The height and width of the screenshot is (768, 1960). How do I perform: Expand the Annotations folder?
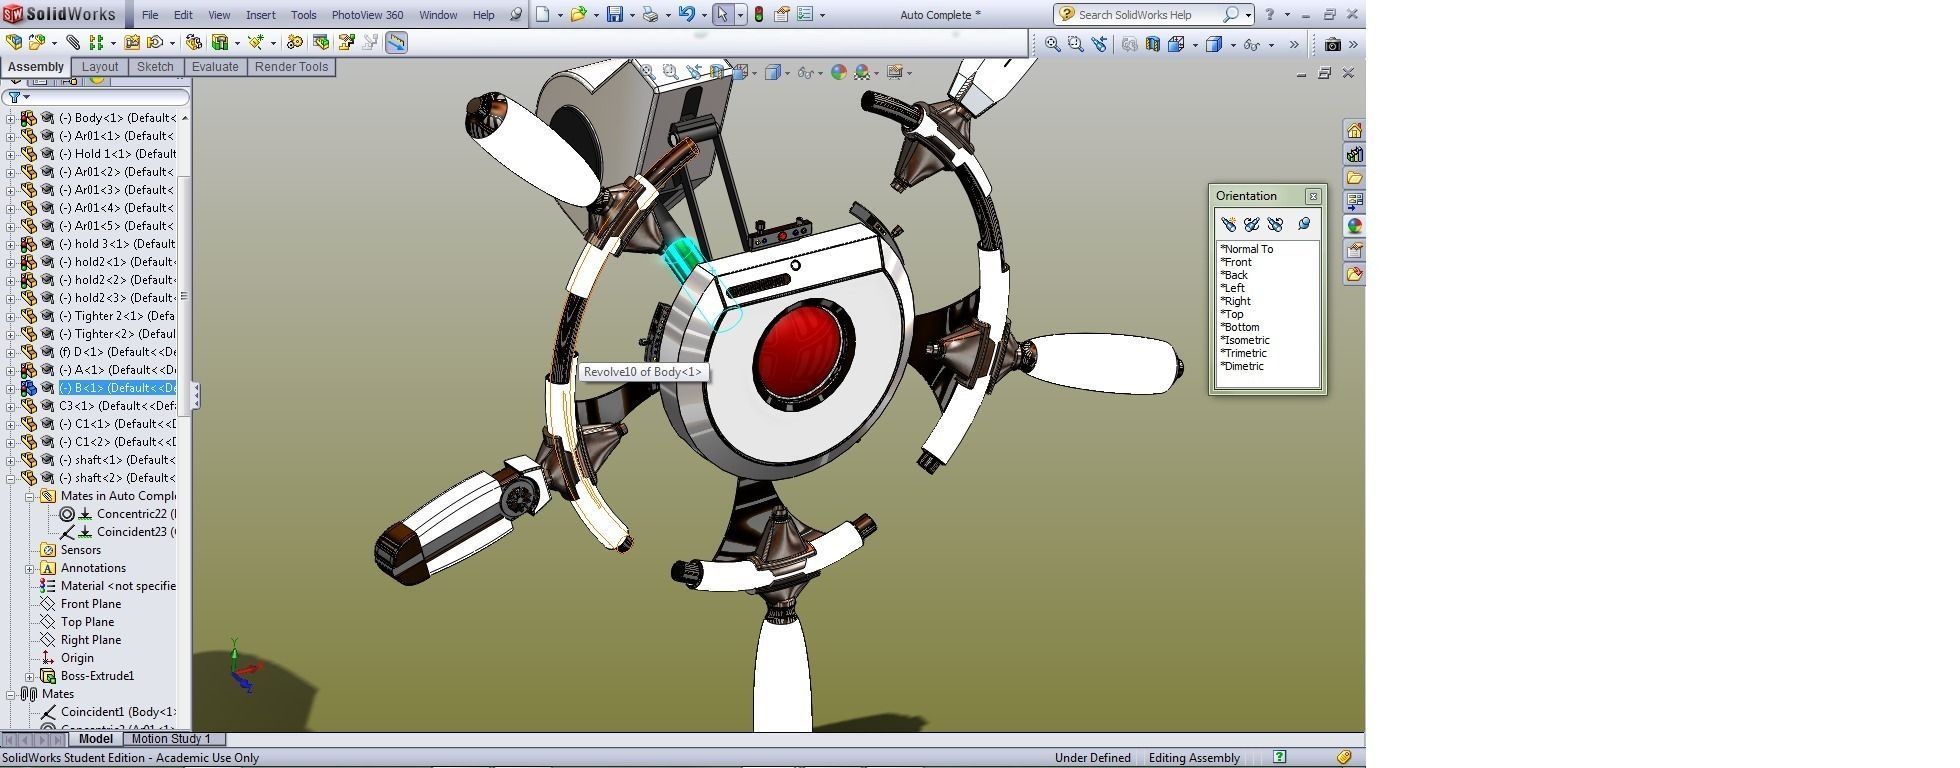(x=30, y=568)
